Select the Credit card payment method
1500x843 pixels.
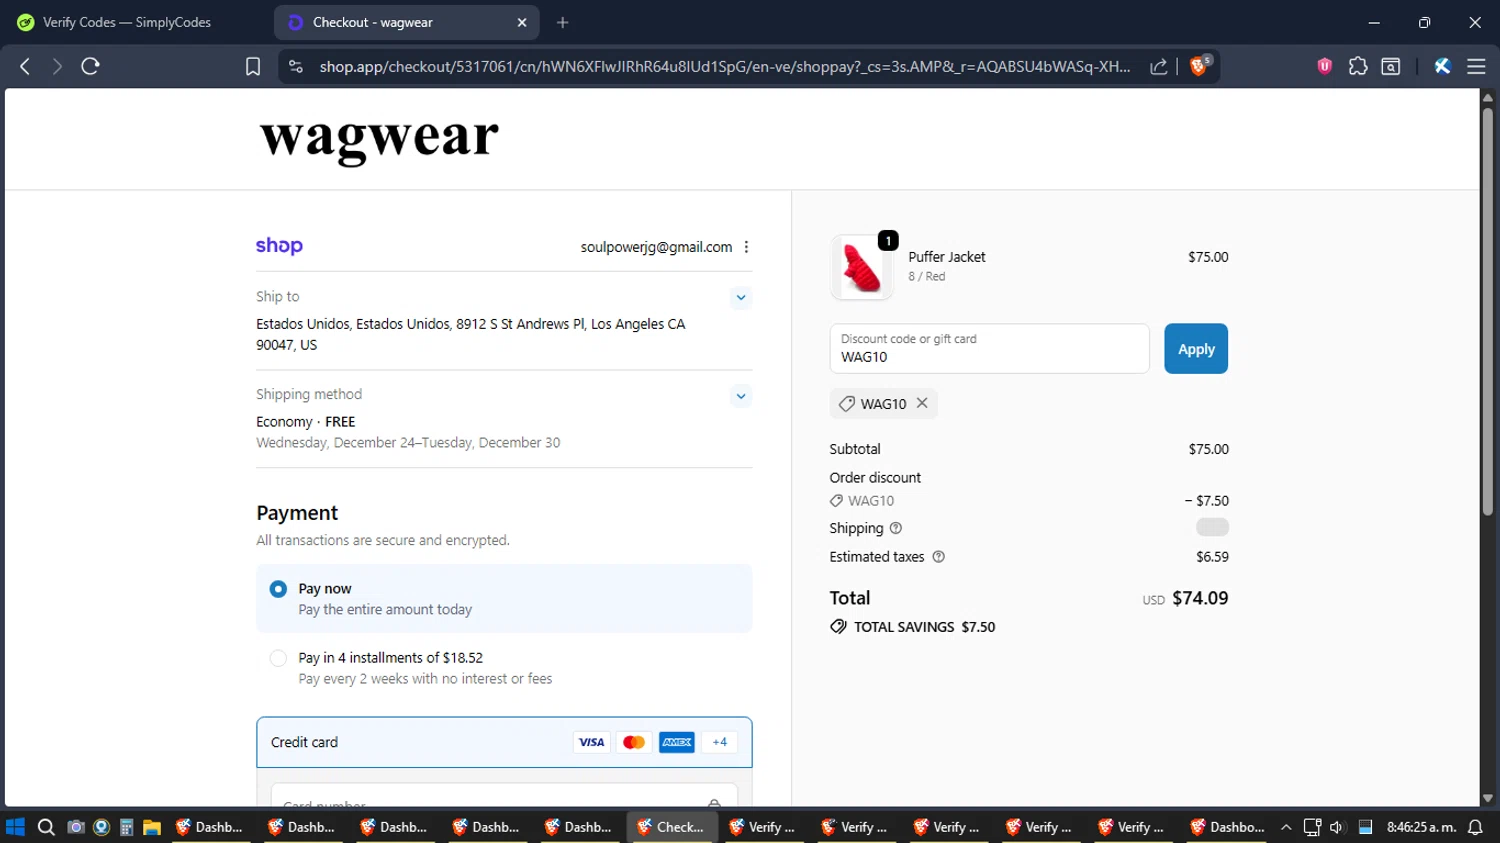coord(504,742)
